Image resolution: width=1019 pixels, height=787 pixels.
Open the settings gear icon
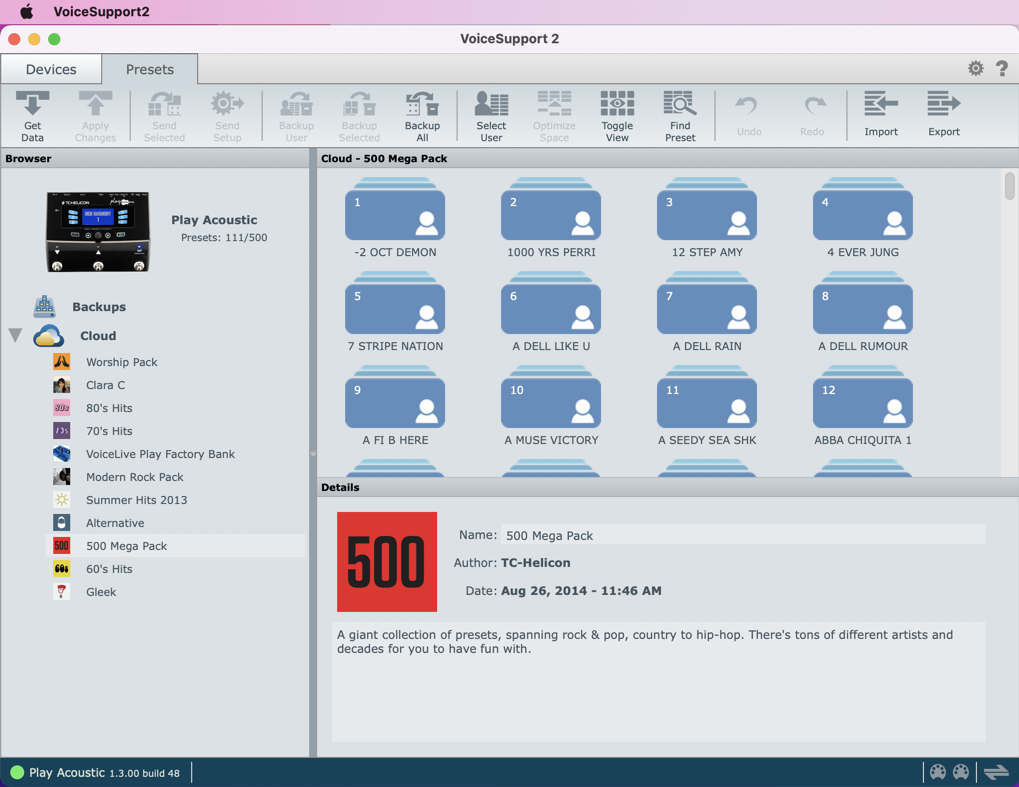click(x=975, y=68)
